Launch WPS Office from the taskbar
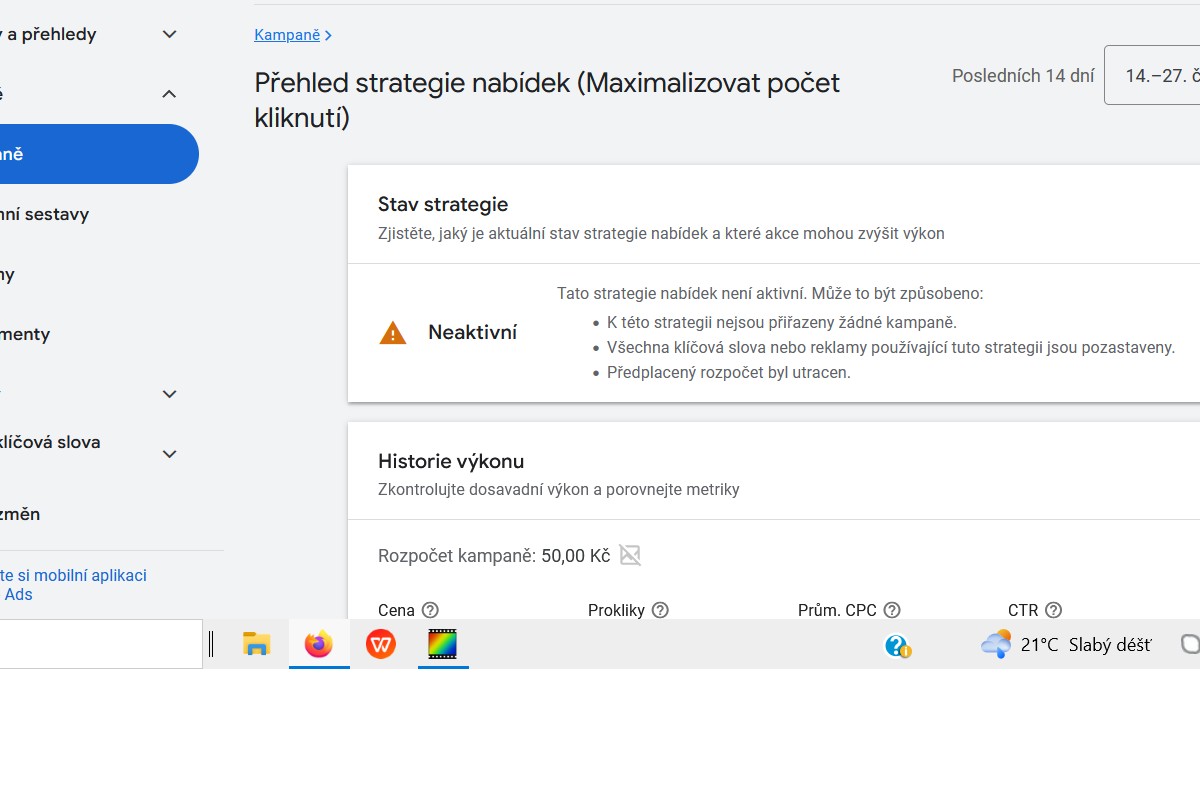 coord(380,644)
